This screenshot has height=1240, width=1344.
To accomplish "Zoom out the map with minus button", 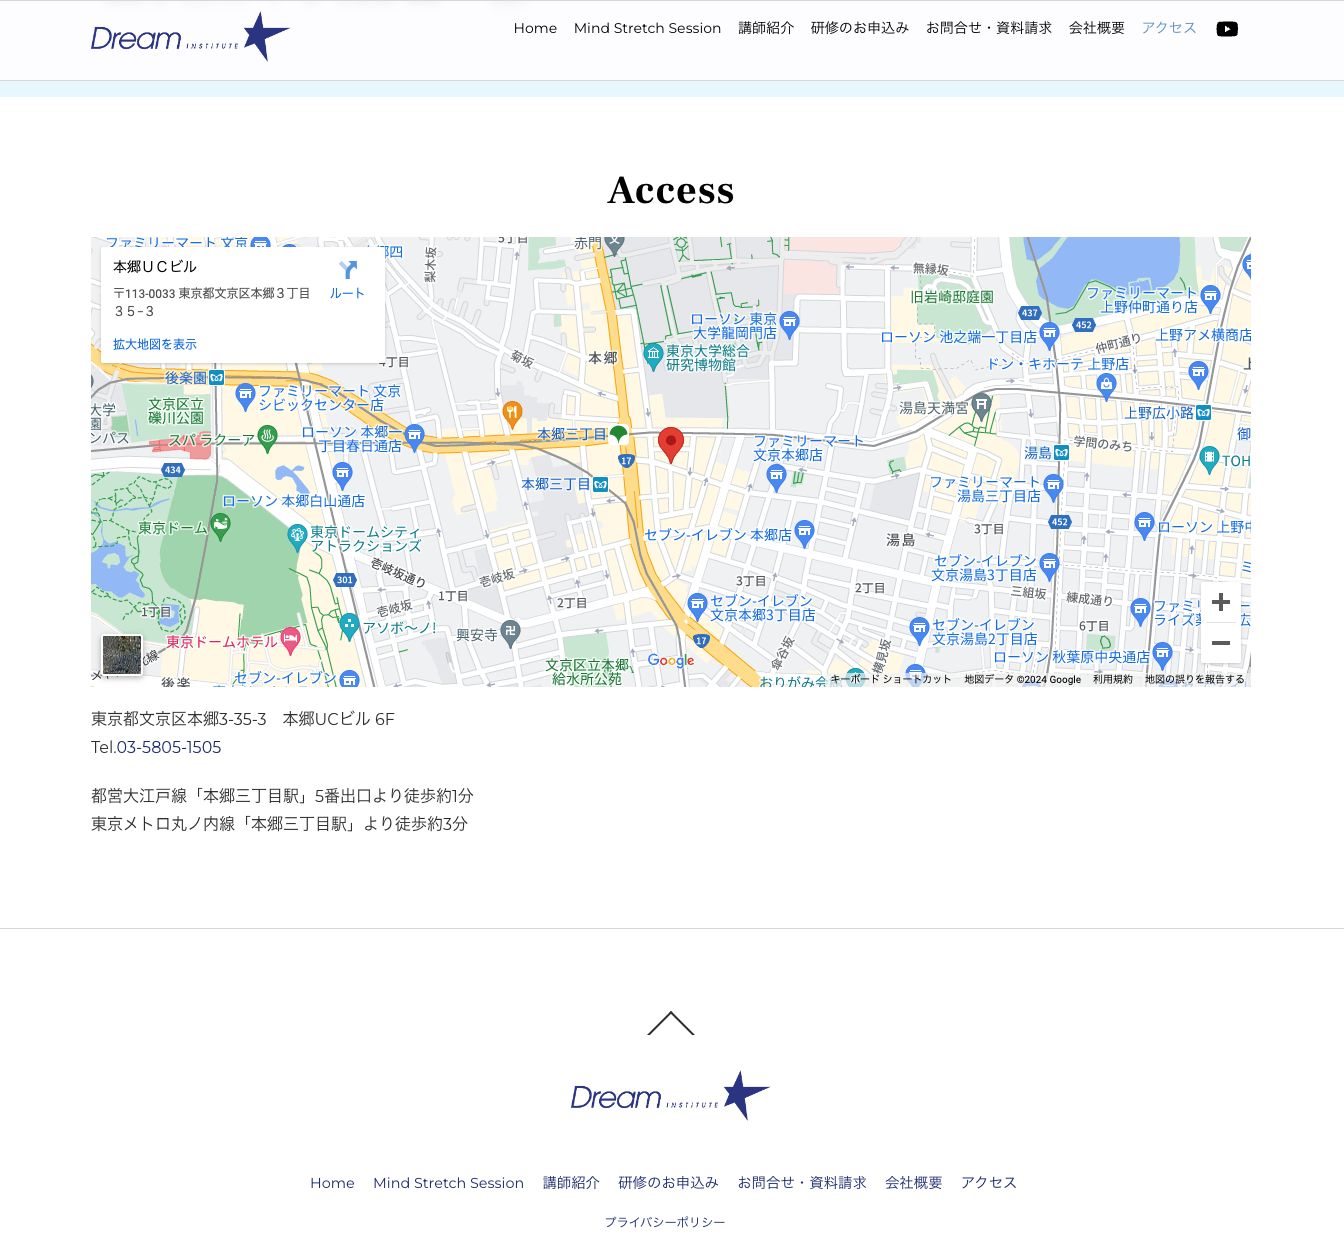I will tap(1220, 643).
